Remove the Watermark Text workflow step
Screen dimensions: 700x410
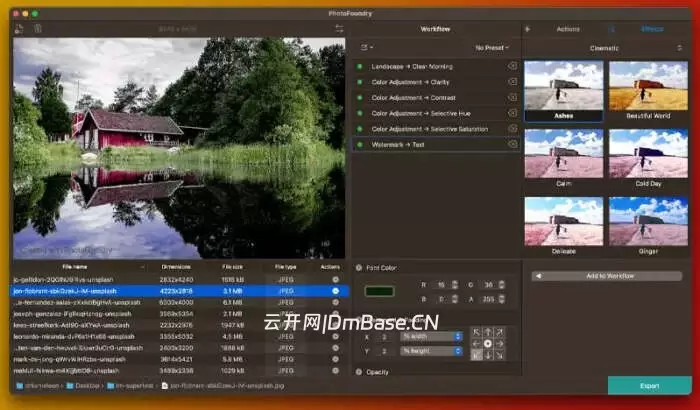[x=512, y=144]
